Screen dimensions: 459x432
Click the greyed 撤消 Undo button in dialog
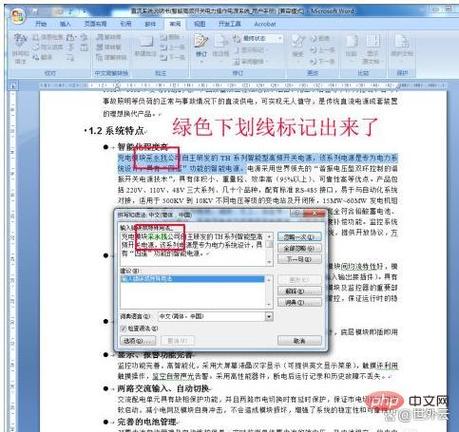[x=177, y=341]
